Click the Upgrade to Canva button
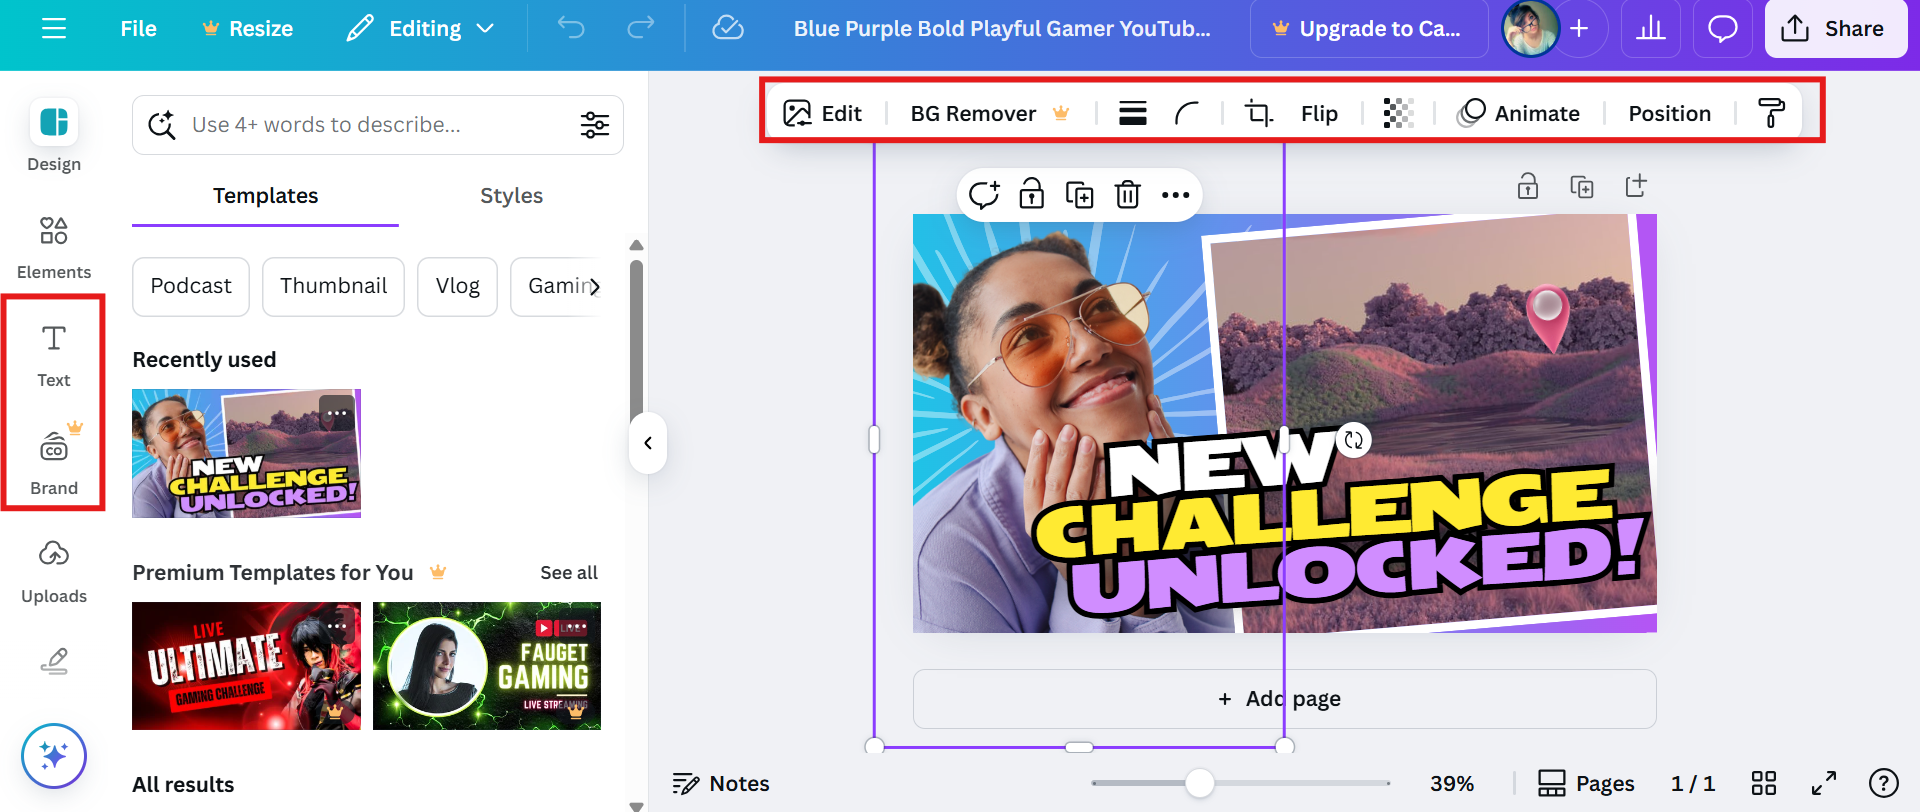Screen dimensions: 1920x812 (x=1368, y=29)
